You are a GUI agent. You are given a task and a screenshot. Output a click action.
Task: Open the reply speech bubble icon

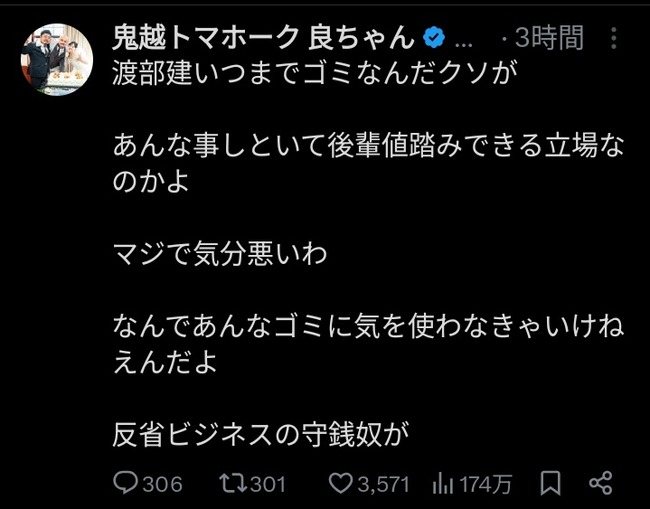126,483
